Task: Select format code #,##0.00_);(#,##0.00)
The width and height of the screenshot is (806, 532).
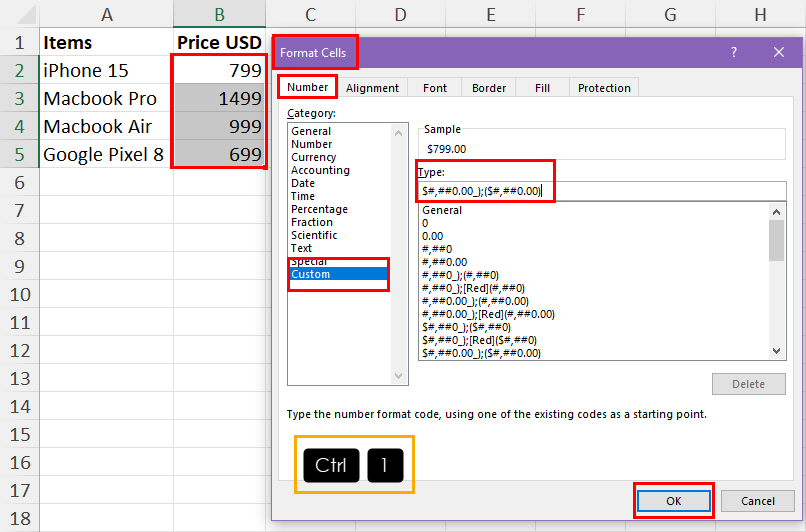Action: click(x=475, y=301)
